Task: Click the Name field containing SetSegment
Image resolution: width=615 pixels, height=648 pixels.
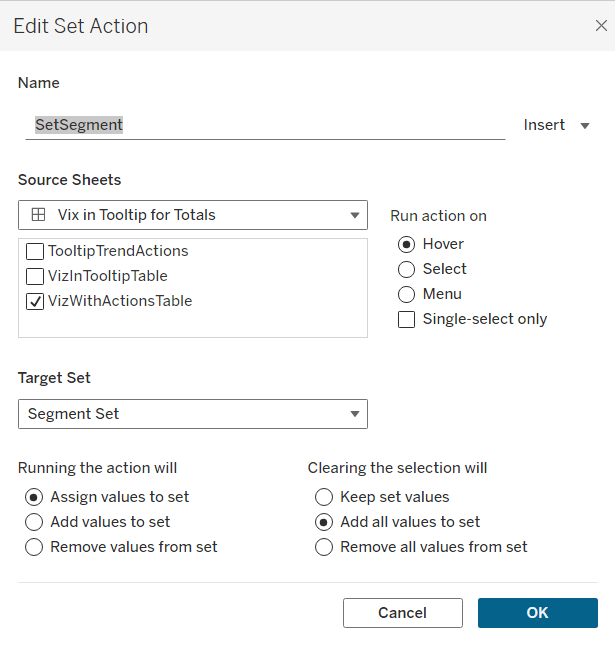Action: pos(265,125)
